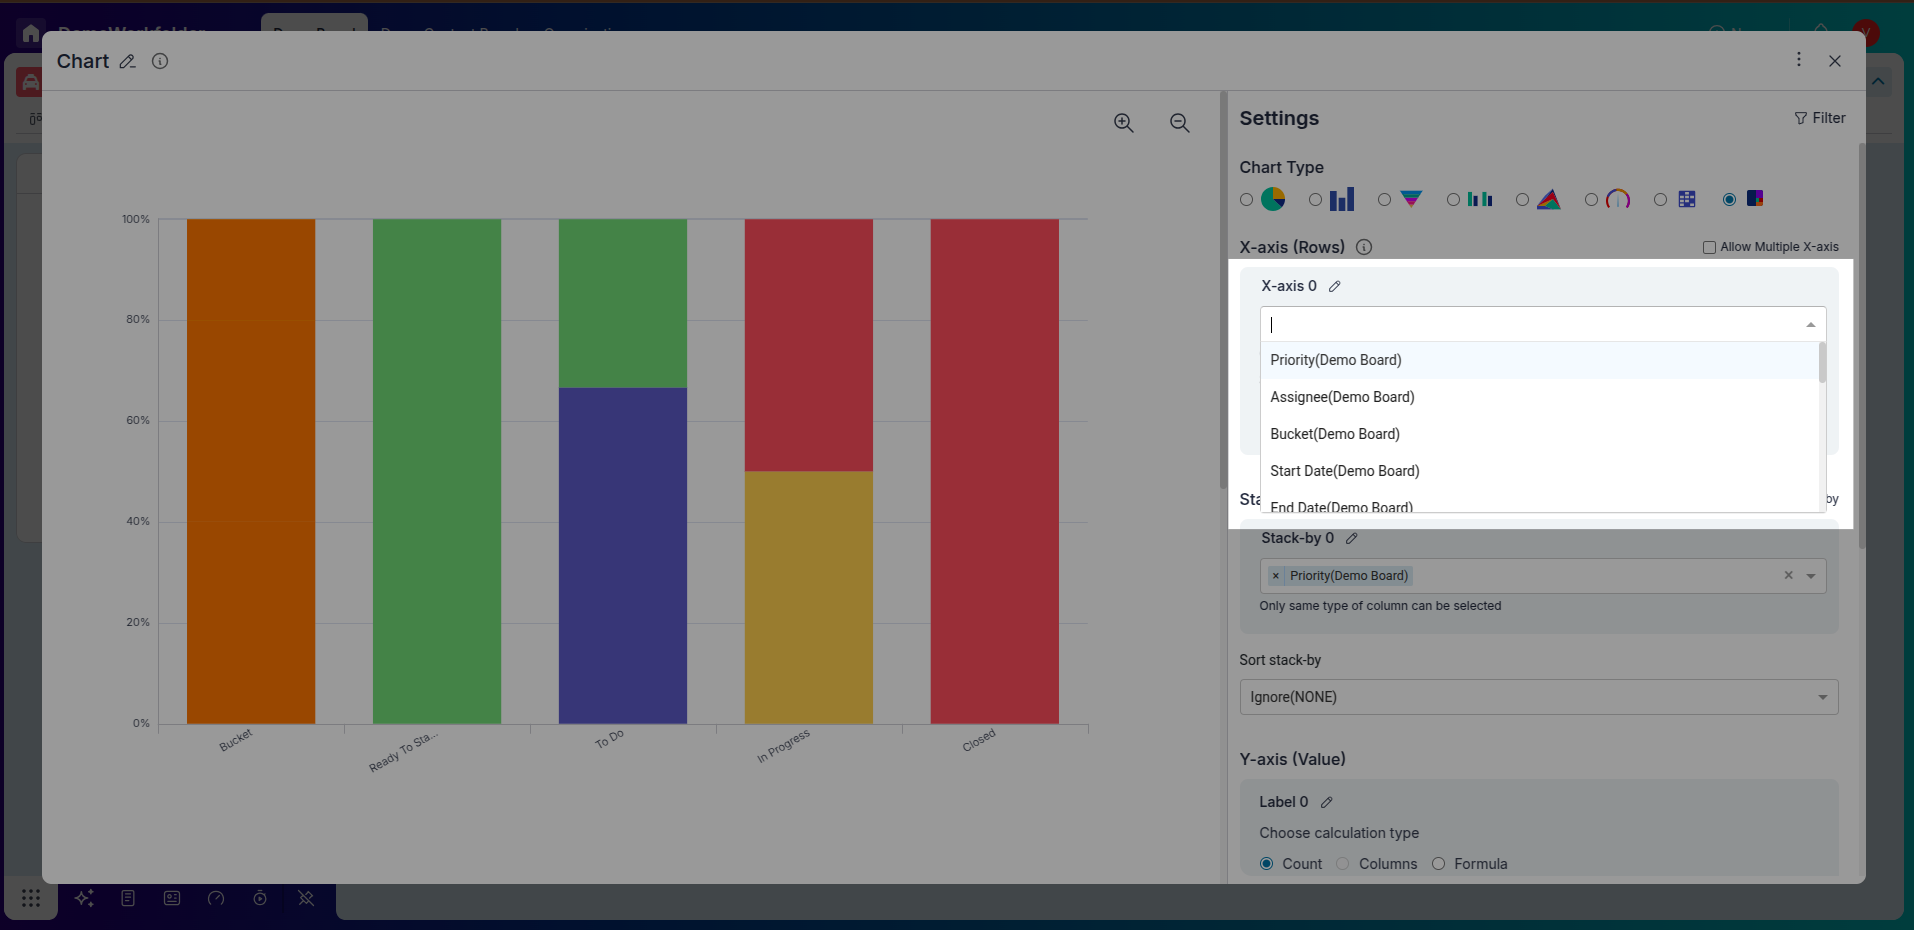Select the Columns calculation type
Screen dimensions: 1914x930
point(1343,864)
